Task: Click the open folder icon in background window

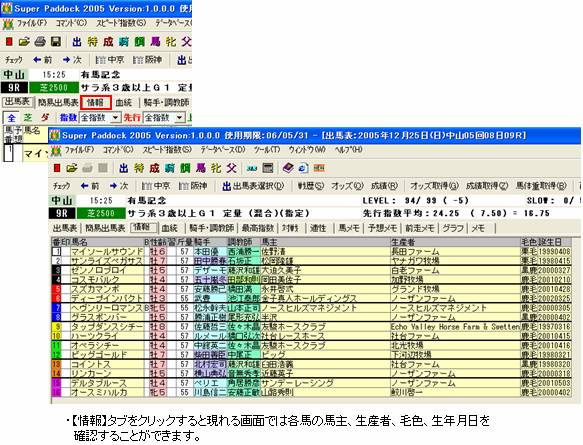Action: click(x=24, y=42)
